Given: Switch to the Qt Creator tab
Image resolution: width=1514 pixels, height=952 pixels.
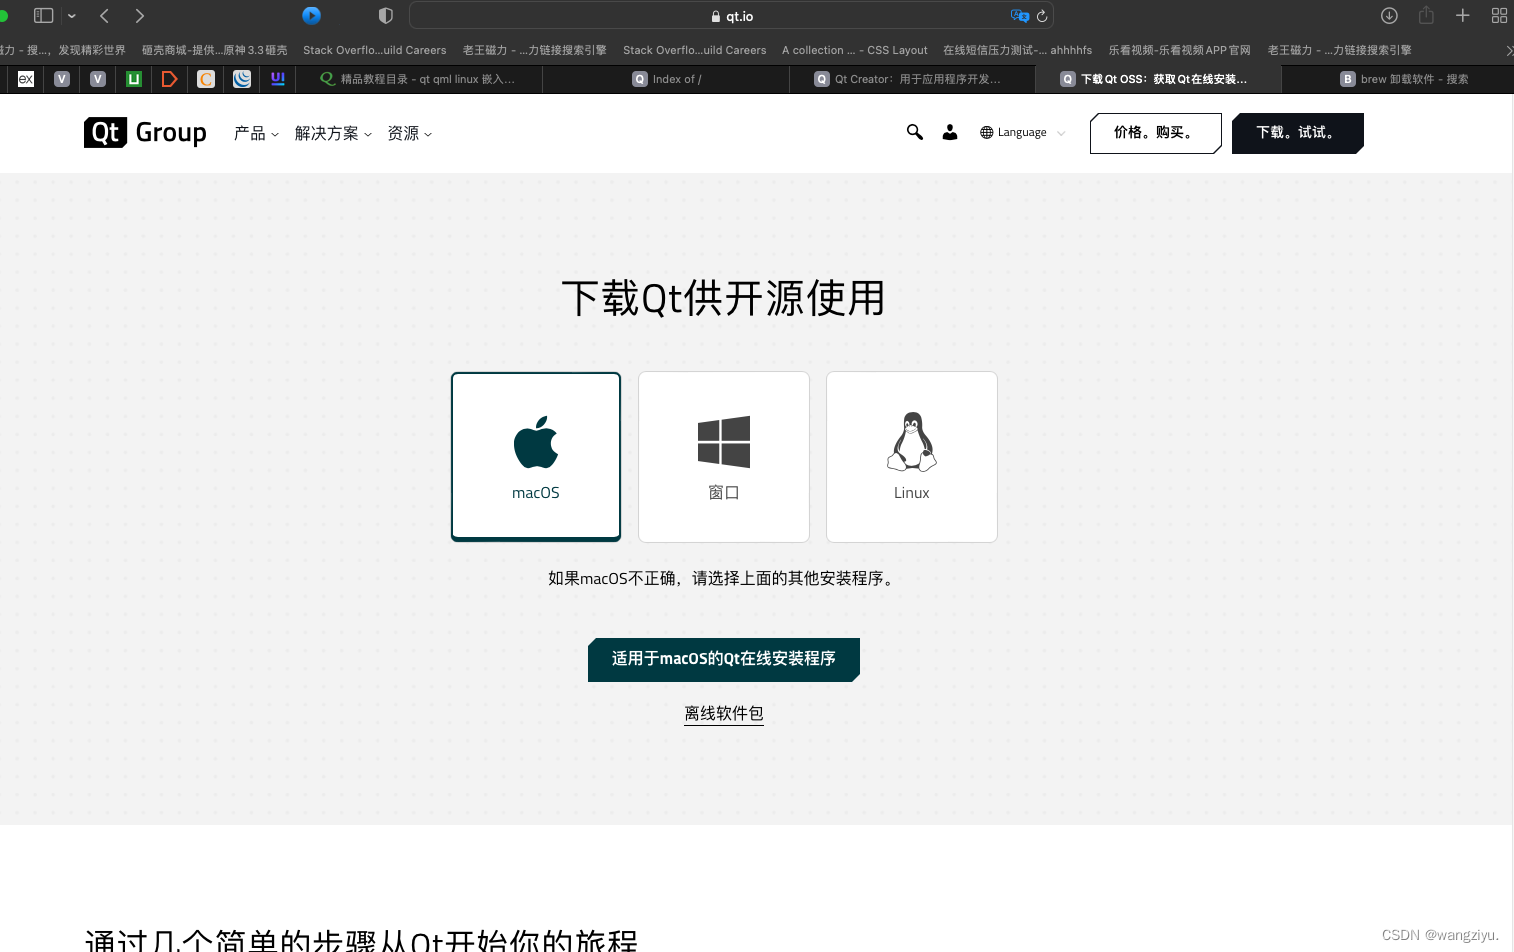Looking at the screenshot, I should (912, 79).
